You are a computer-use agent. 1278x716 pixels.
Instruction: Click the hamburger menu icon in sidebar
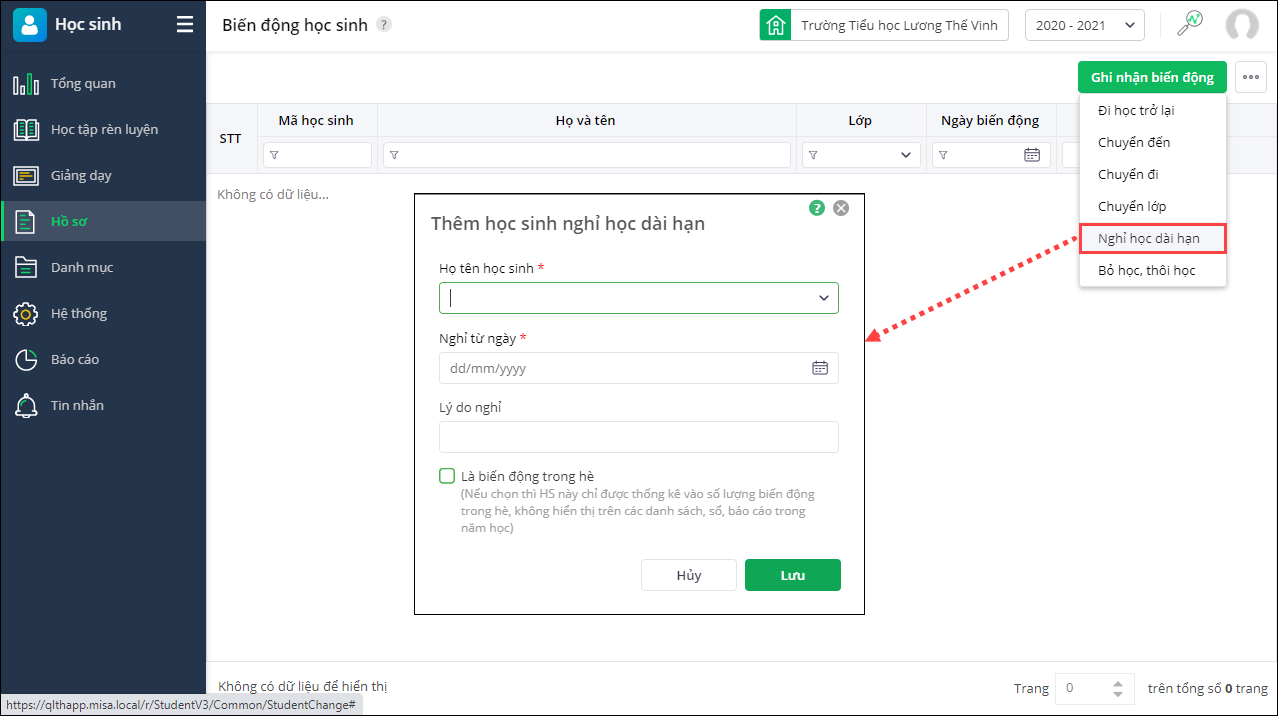point(185,25)
